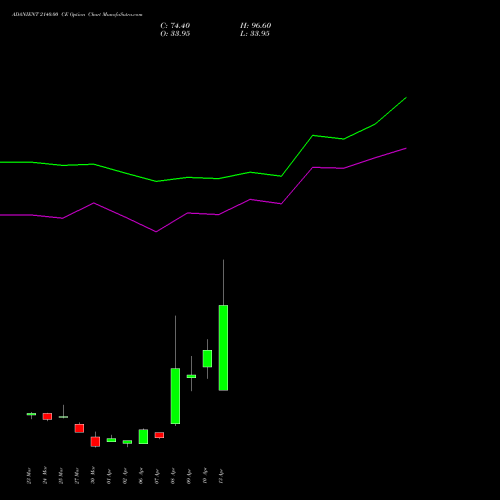
Task: Click the small green candle above 23 Mar
Action: [31, 414]
